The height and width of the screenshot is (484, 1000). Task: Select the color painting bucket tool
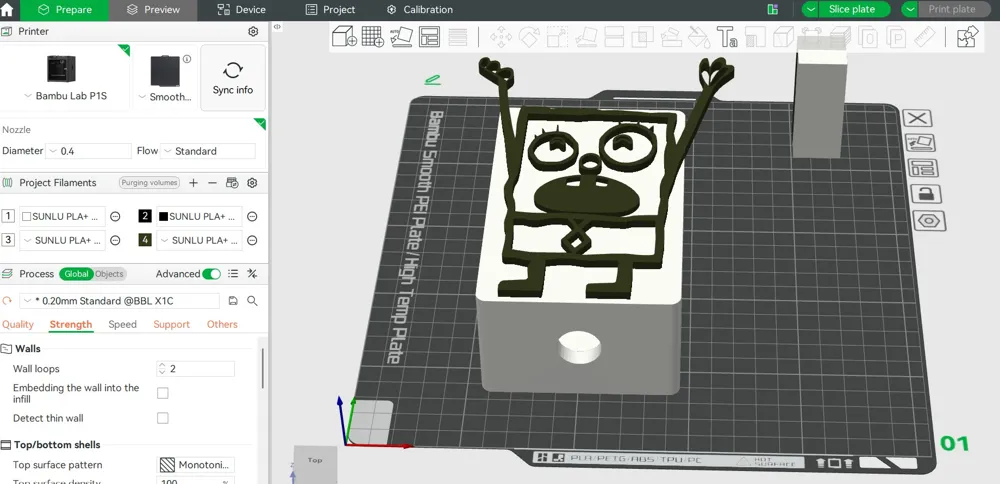pos(699,36)
